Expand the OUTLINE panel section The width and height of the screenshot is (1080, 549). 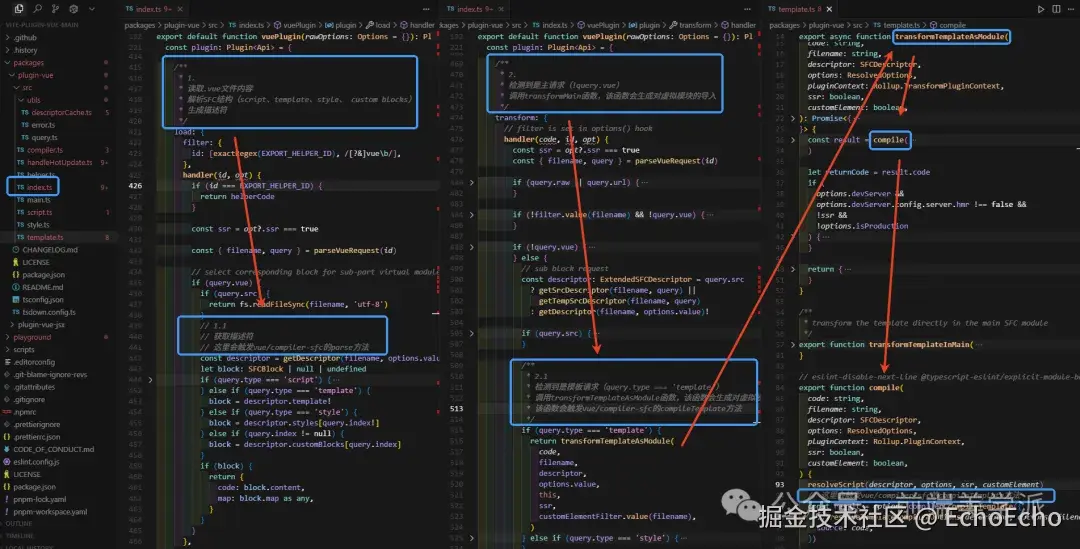pyautogui.click(x=19, y=524)
